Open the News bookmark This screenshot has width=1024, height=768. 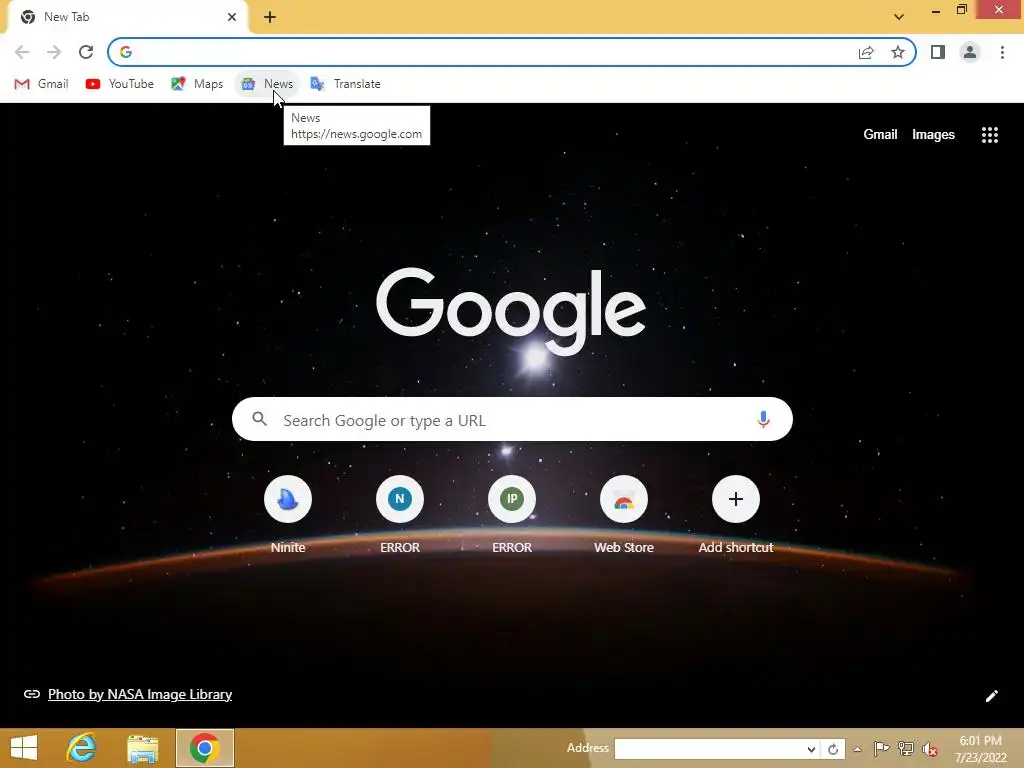coord(267,84)
